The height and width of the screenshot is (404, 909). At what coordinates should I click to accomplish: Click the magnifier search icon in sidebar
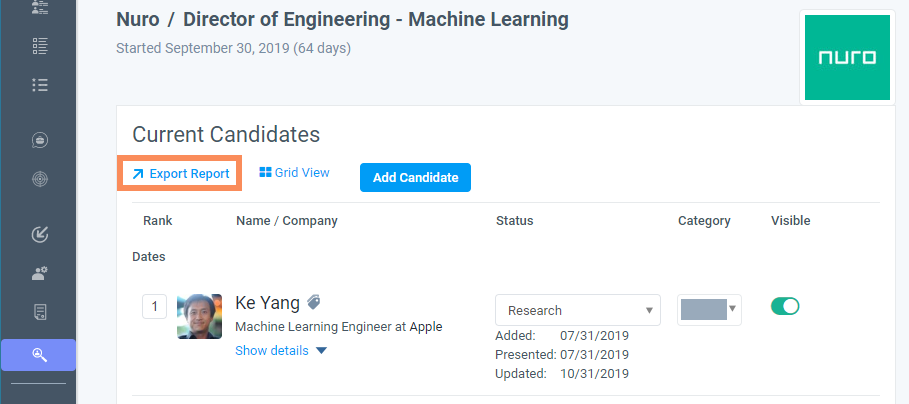point(40,354)
